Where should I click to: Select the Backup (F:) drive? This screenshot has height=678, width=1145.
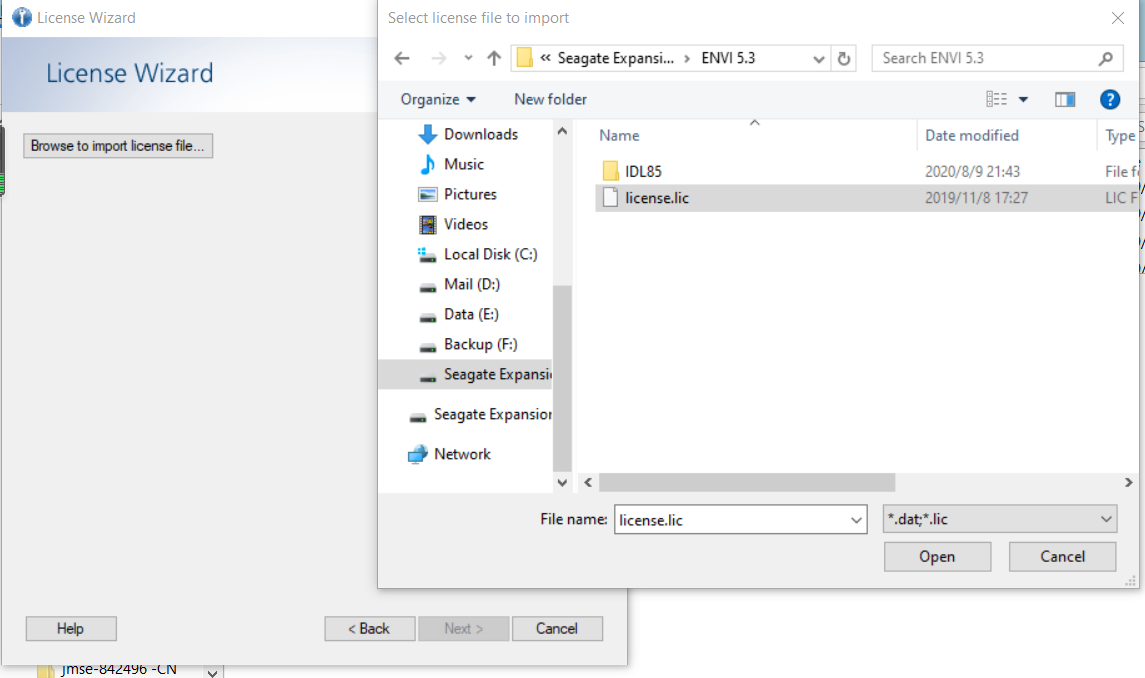(475, 344)
